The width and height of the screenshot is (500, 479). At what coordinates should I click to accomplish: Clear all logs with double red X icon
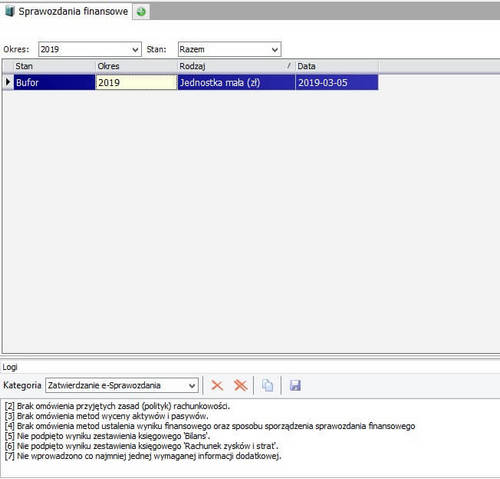coord(240,385)
